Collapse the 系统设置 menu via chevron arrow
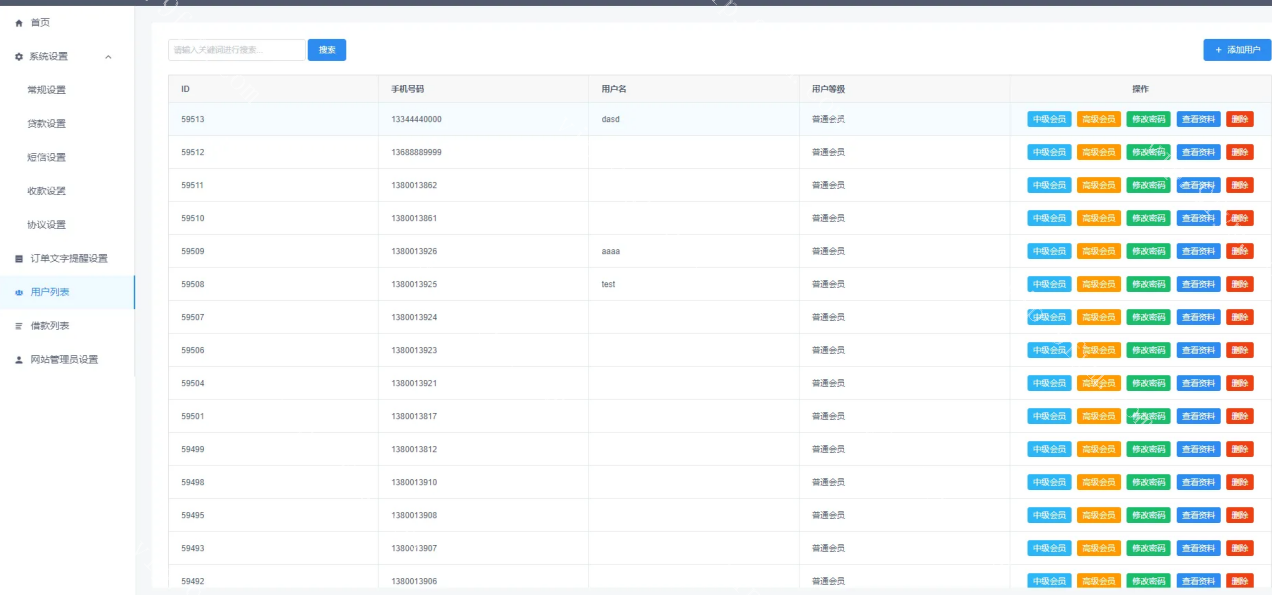This screenshot has height=595, width=1272. [108, 57]
